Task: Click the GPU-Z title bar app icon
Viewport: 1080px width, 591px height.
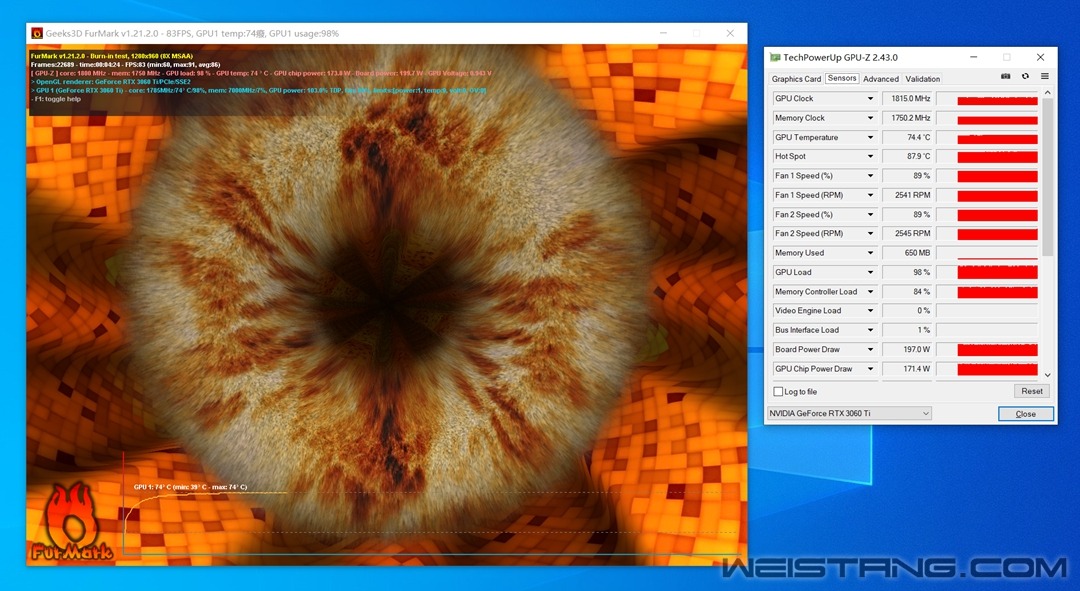Action: tap(775, 57)
